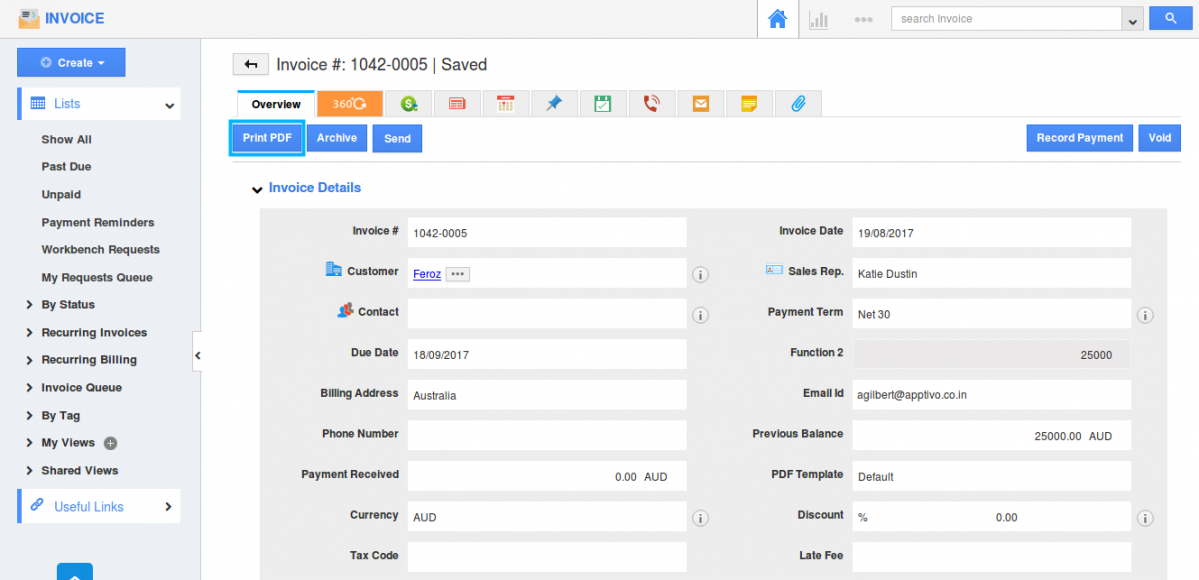
Task: Click the Void button
Action: click(x=1159, y=138)
